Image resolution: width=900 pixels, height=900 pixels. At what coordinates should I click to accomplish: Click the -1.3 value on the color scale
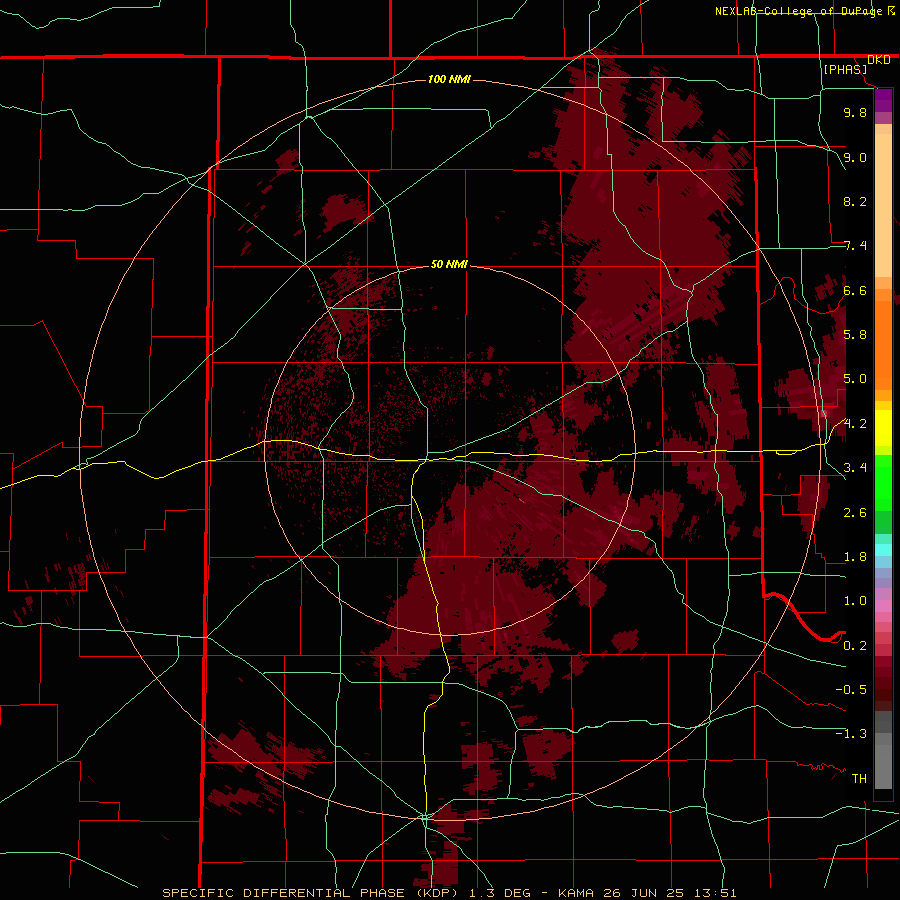851,734
